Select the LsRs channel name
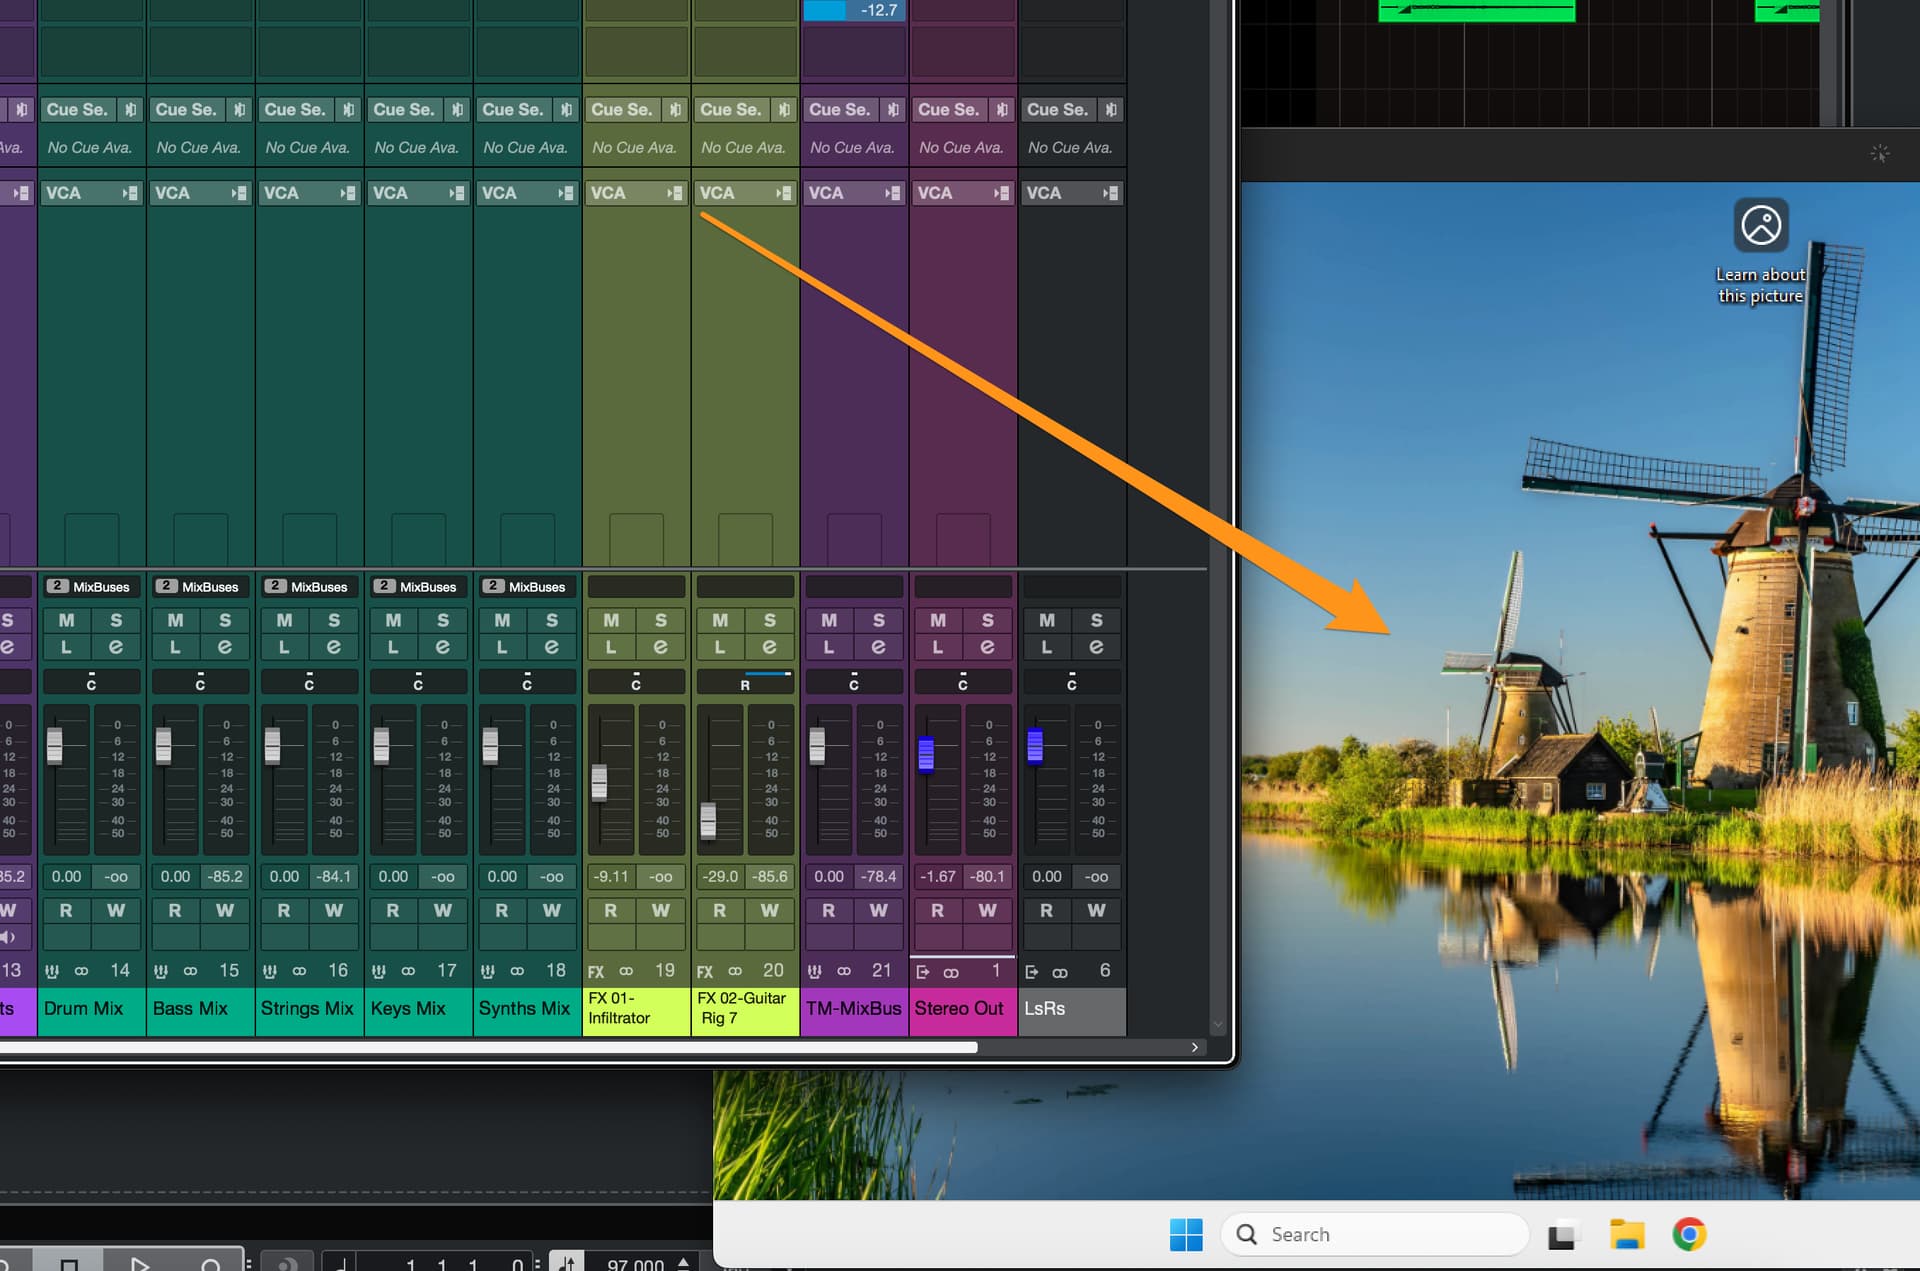 point(1072,1009)
